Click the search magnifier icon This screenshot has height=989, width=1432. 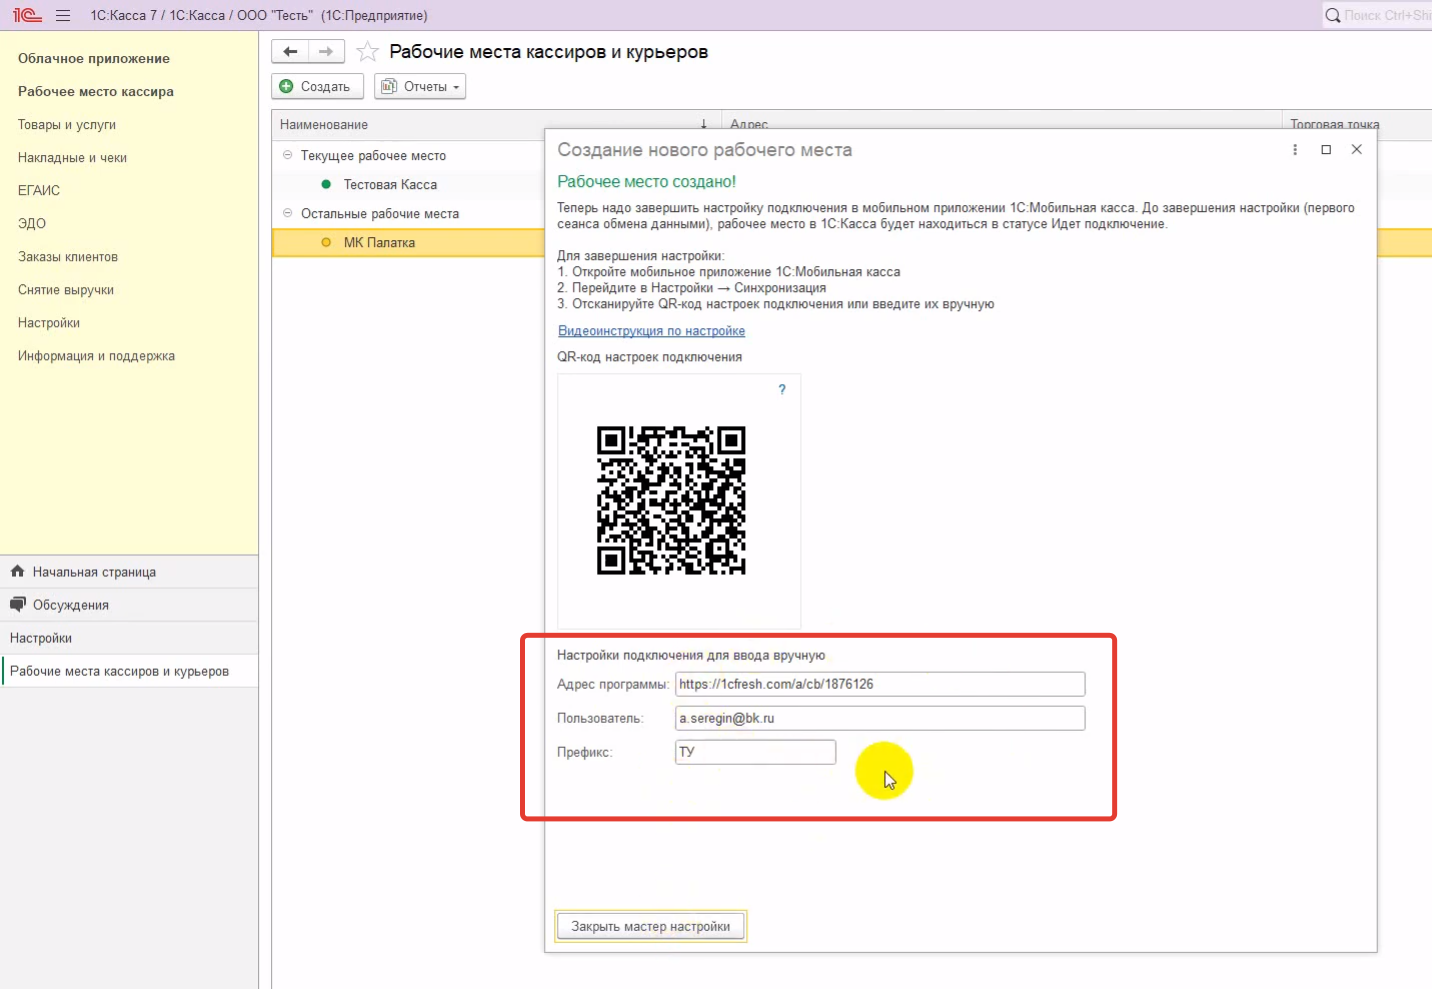tap(1333, 15)
